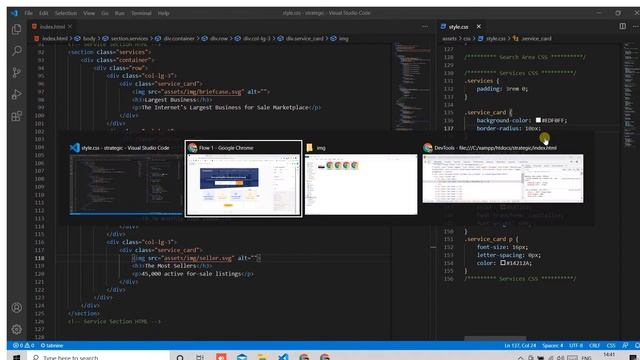Click CSS language mode in status bar
640x360 pixels.
(611, 345)
